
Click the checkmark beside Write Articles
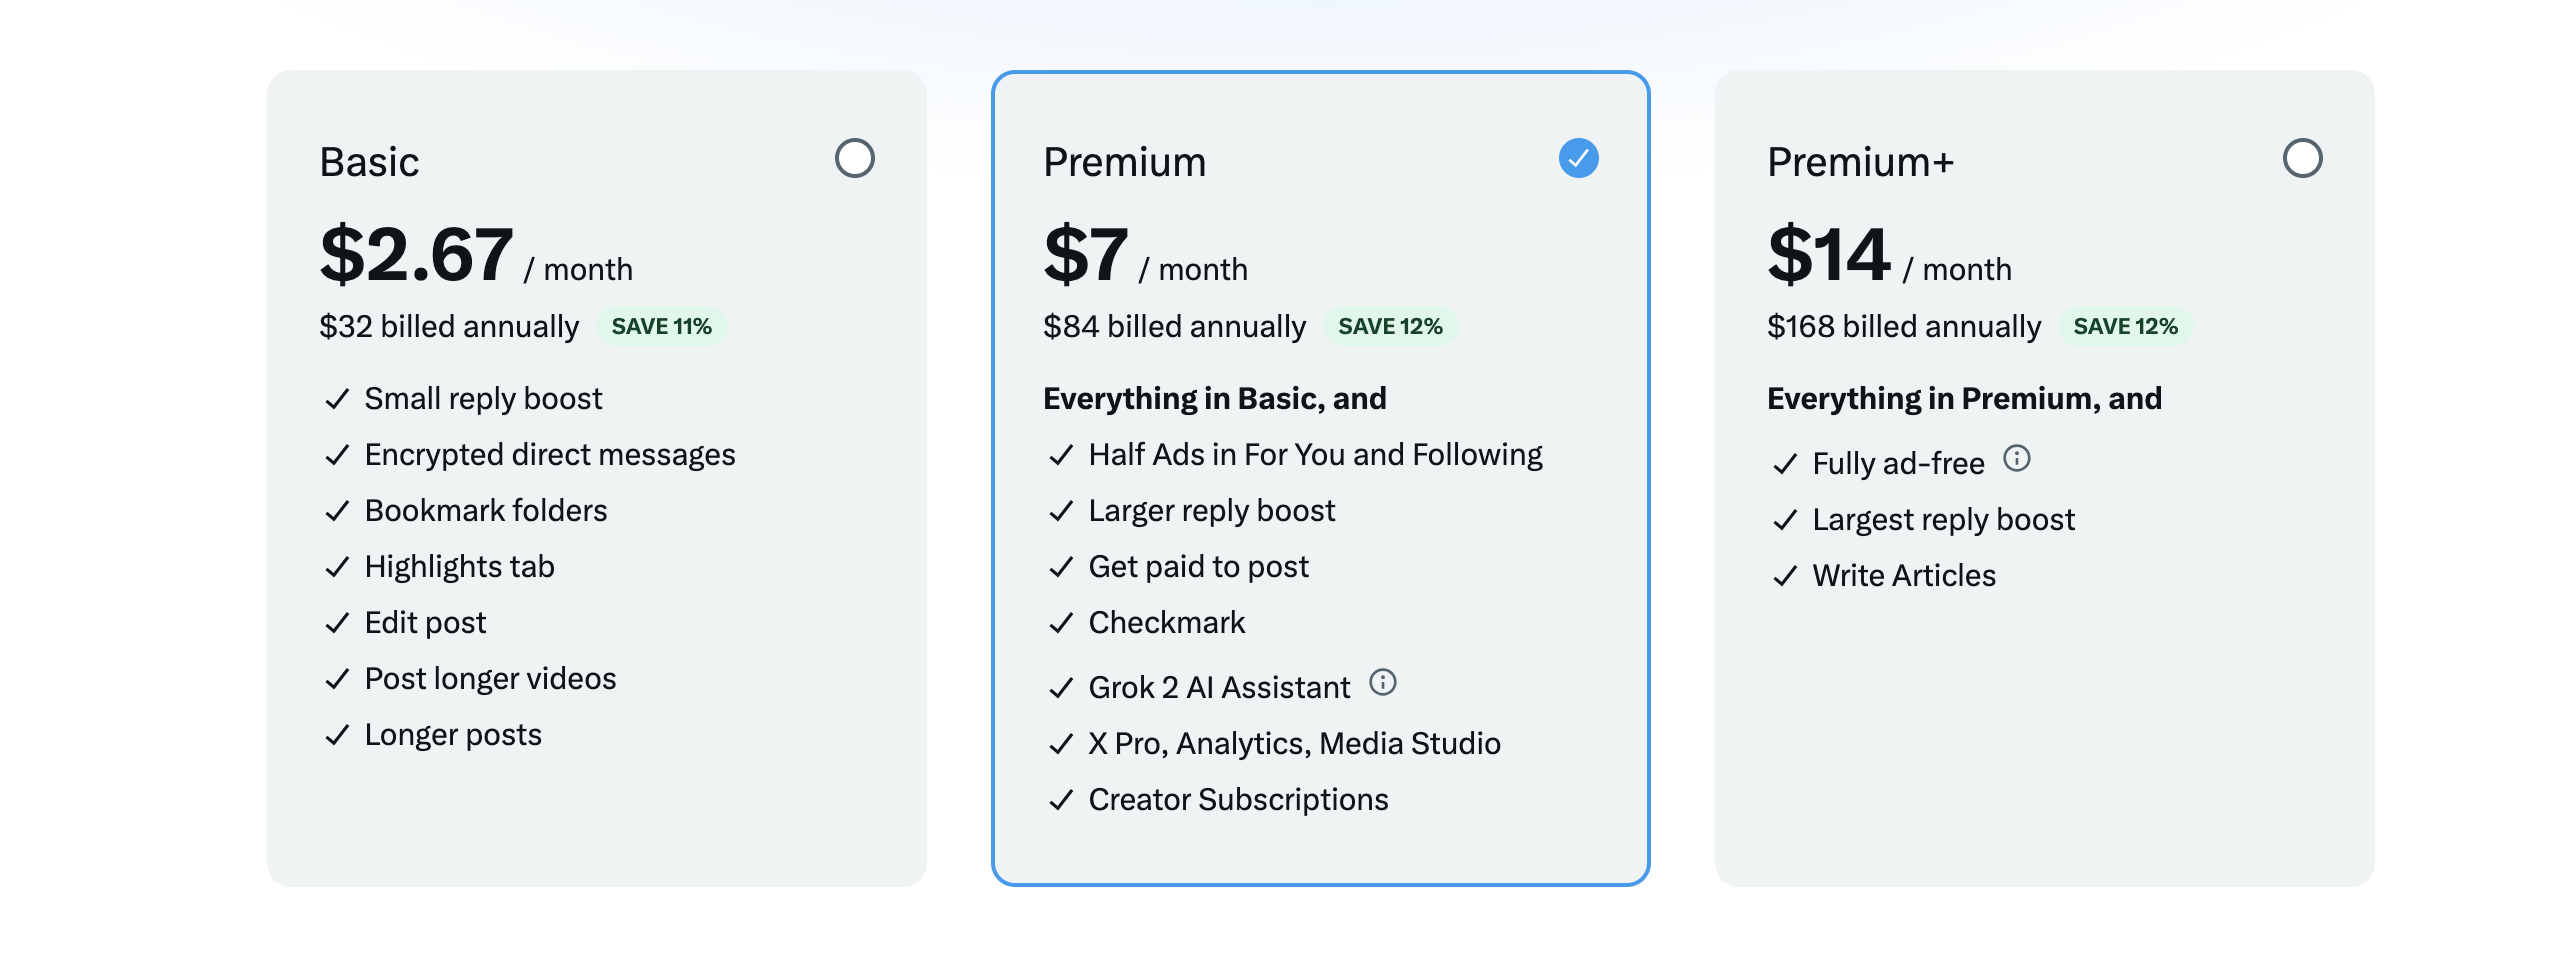pyautogui.click(x=1782, y=575)
